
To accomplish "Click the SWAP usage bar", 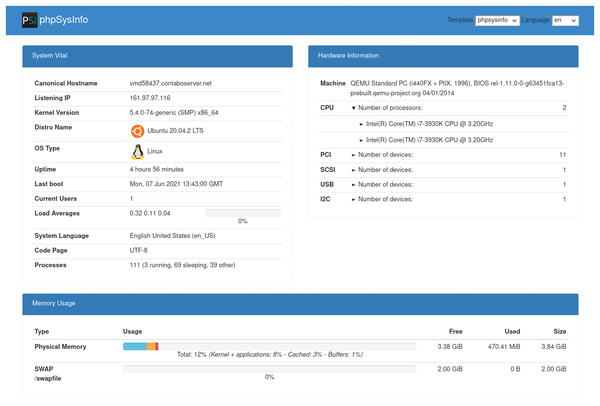I will 269,369.
